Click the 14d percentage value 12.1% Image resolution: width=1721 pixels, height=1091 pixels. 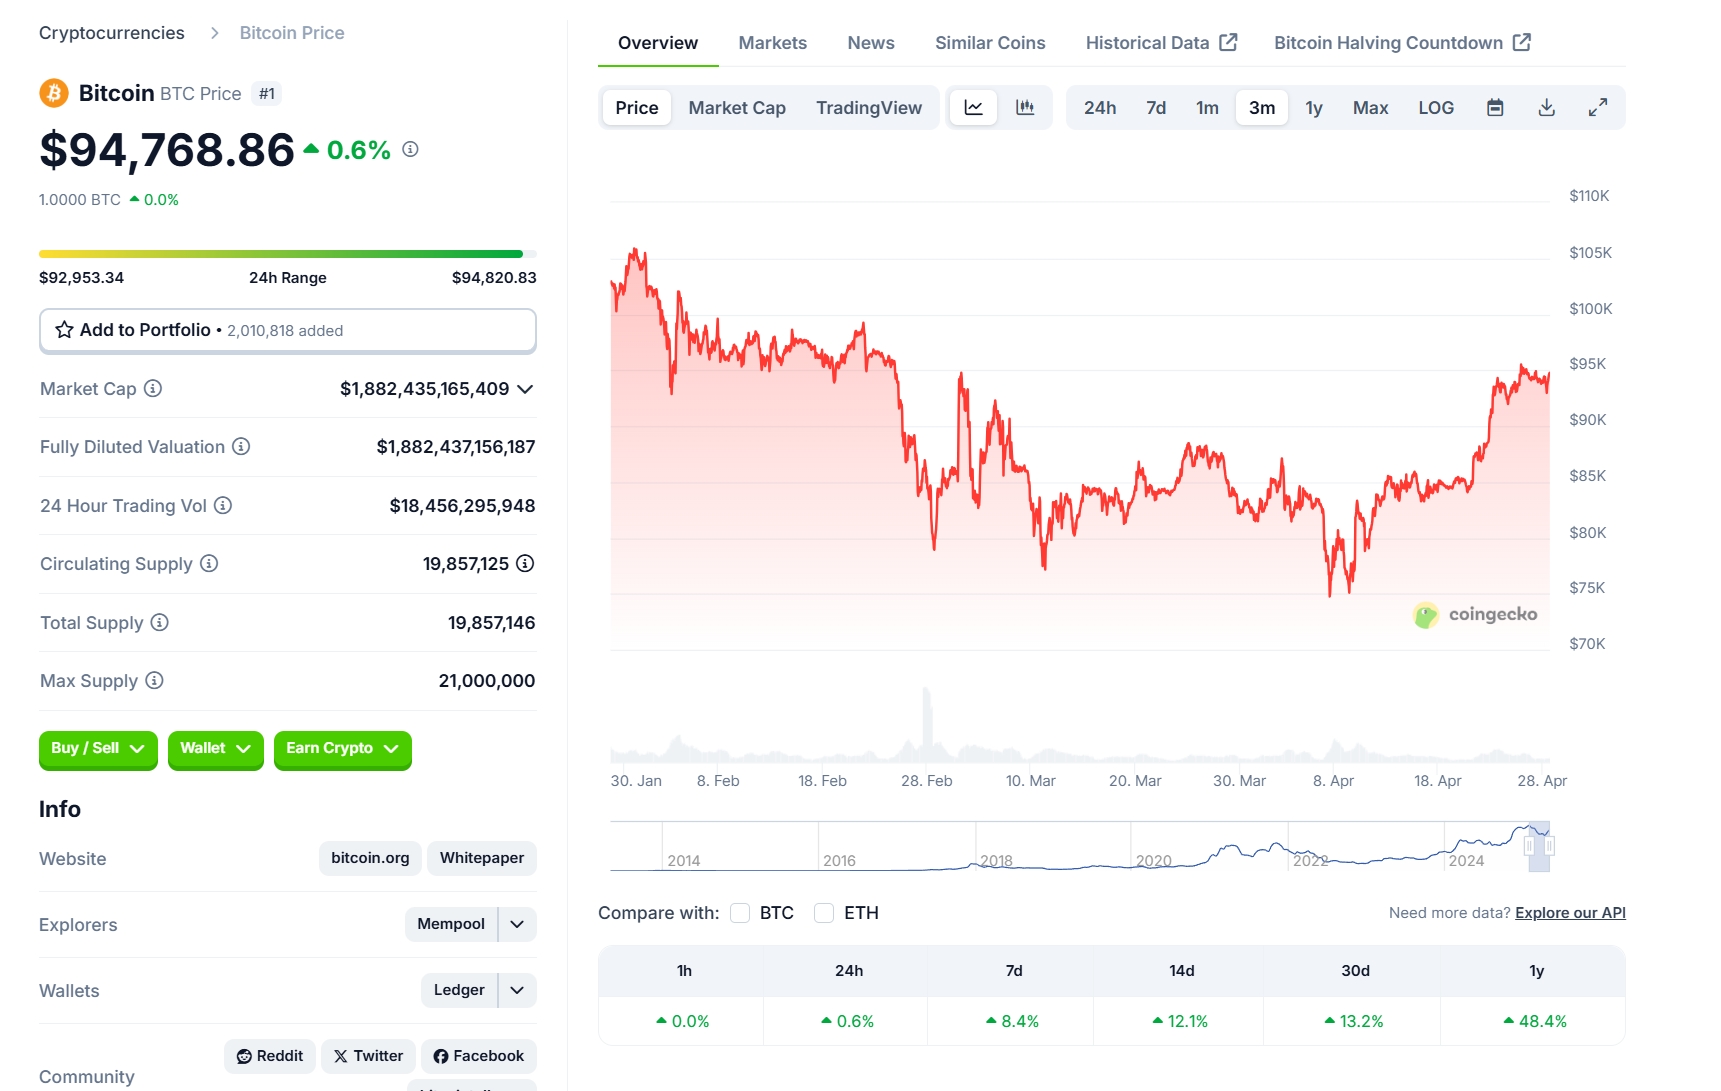coord(1180,1021)
